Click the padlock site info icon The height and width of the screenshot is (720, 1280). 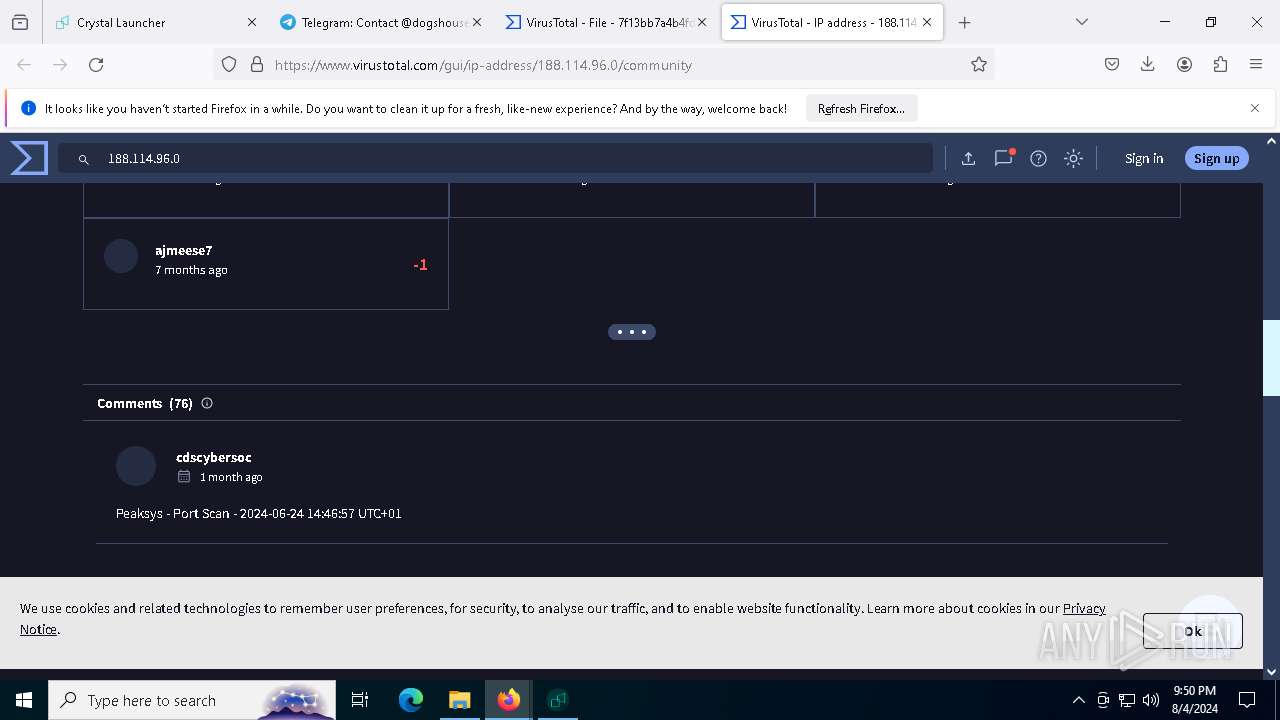coord(257,64)
